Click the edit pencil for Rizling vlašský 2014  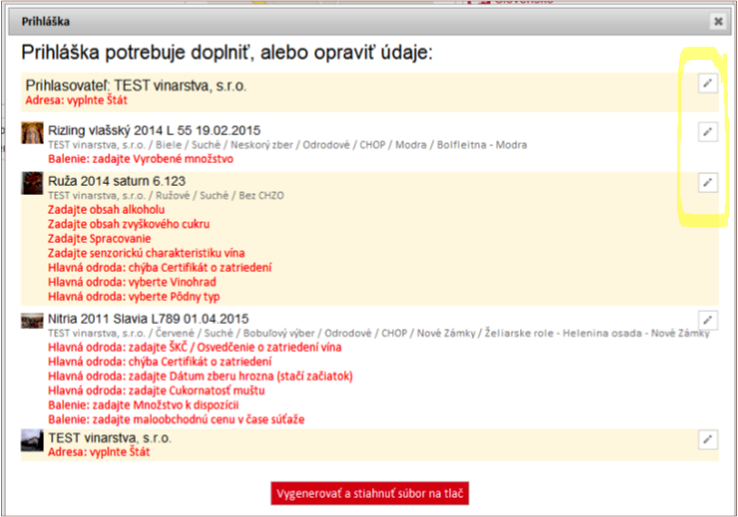pos(707,132)
